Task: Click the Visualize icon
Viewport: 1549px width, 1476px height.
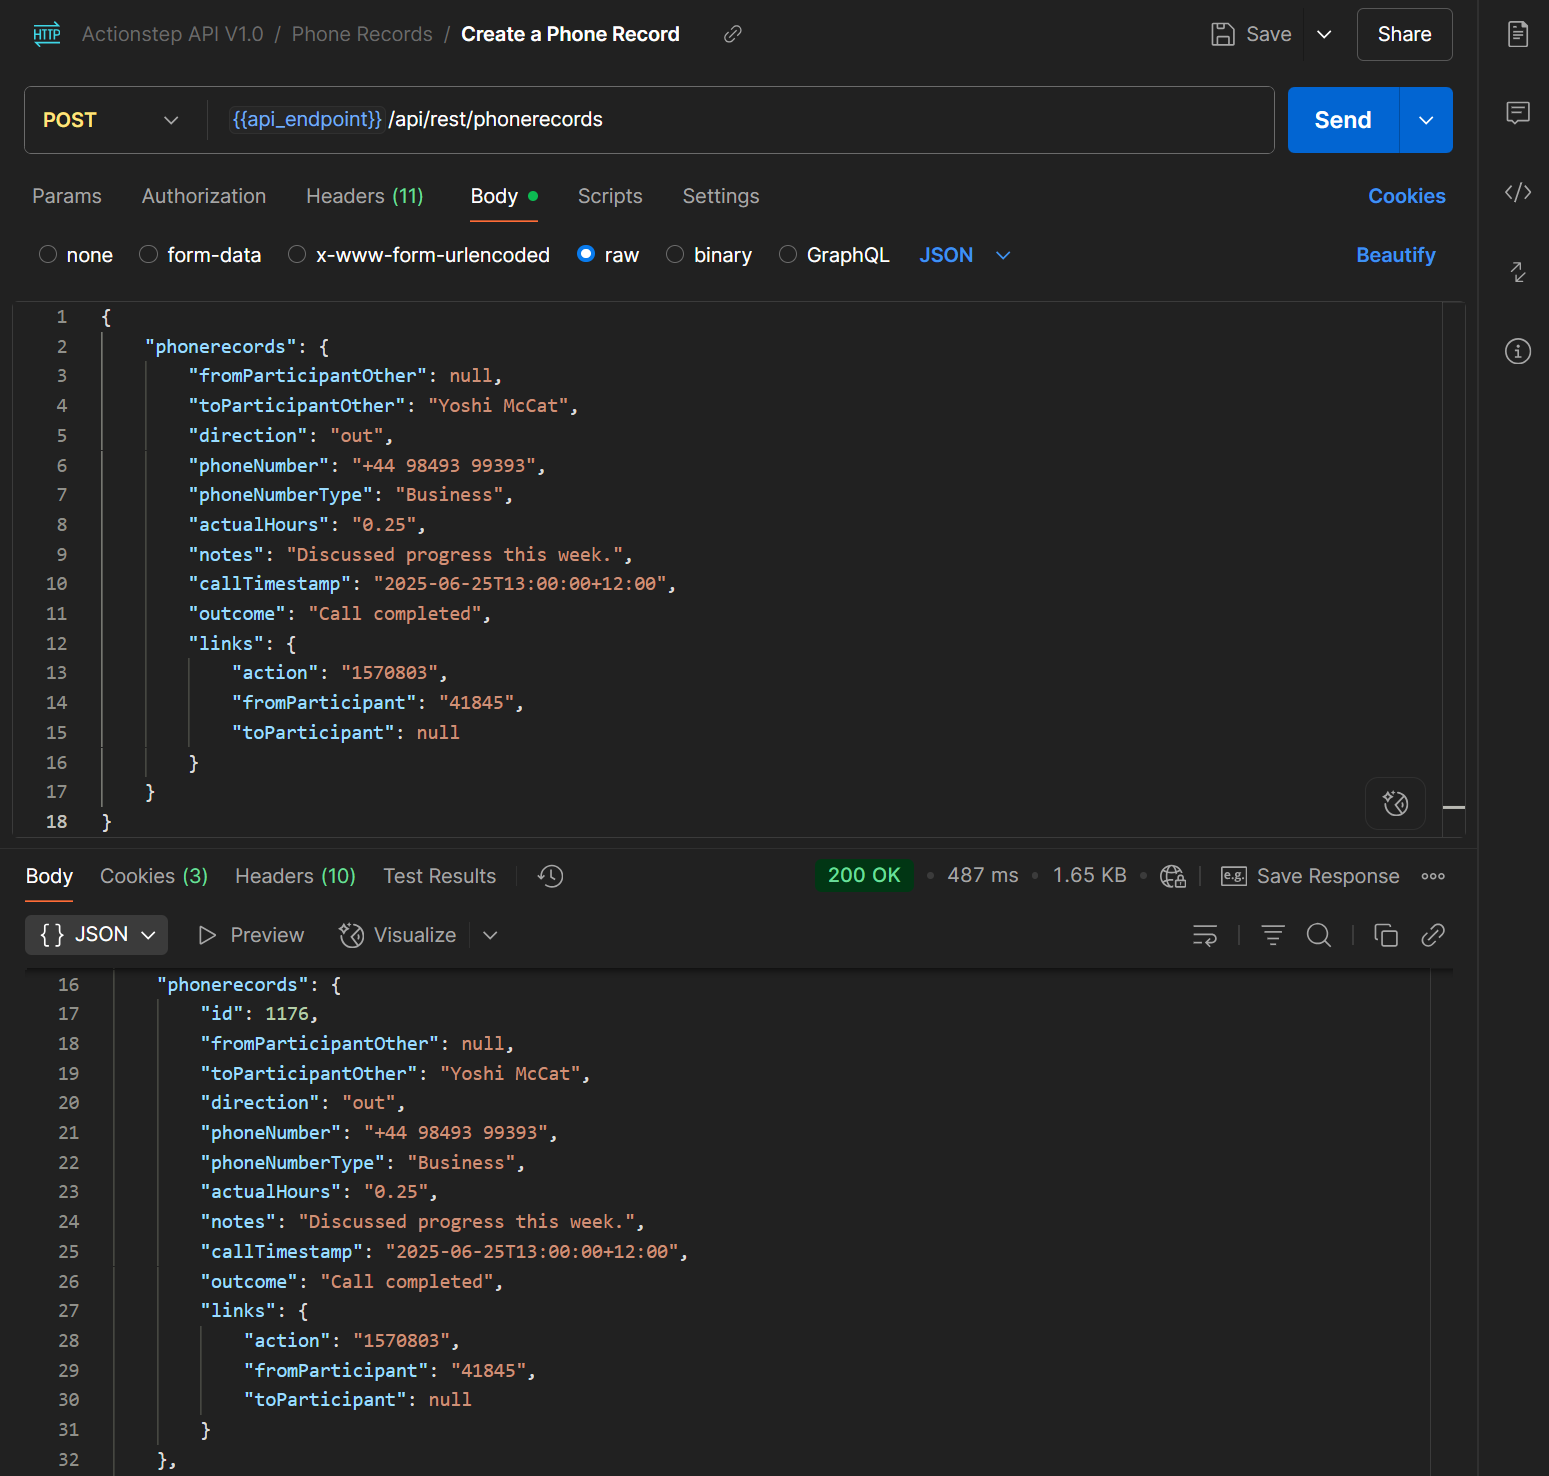Action: tap(351, 935)
